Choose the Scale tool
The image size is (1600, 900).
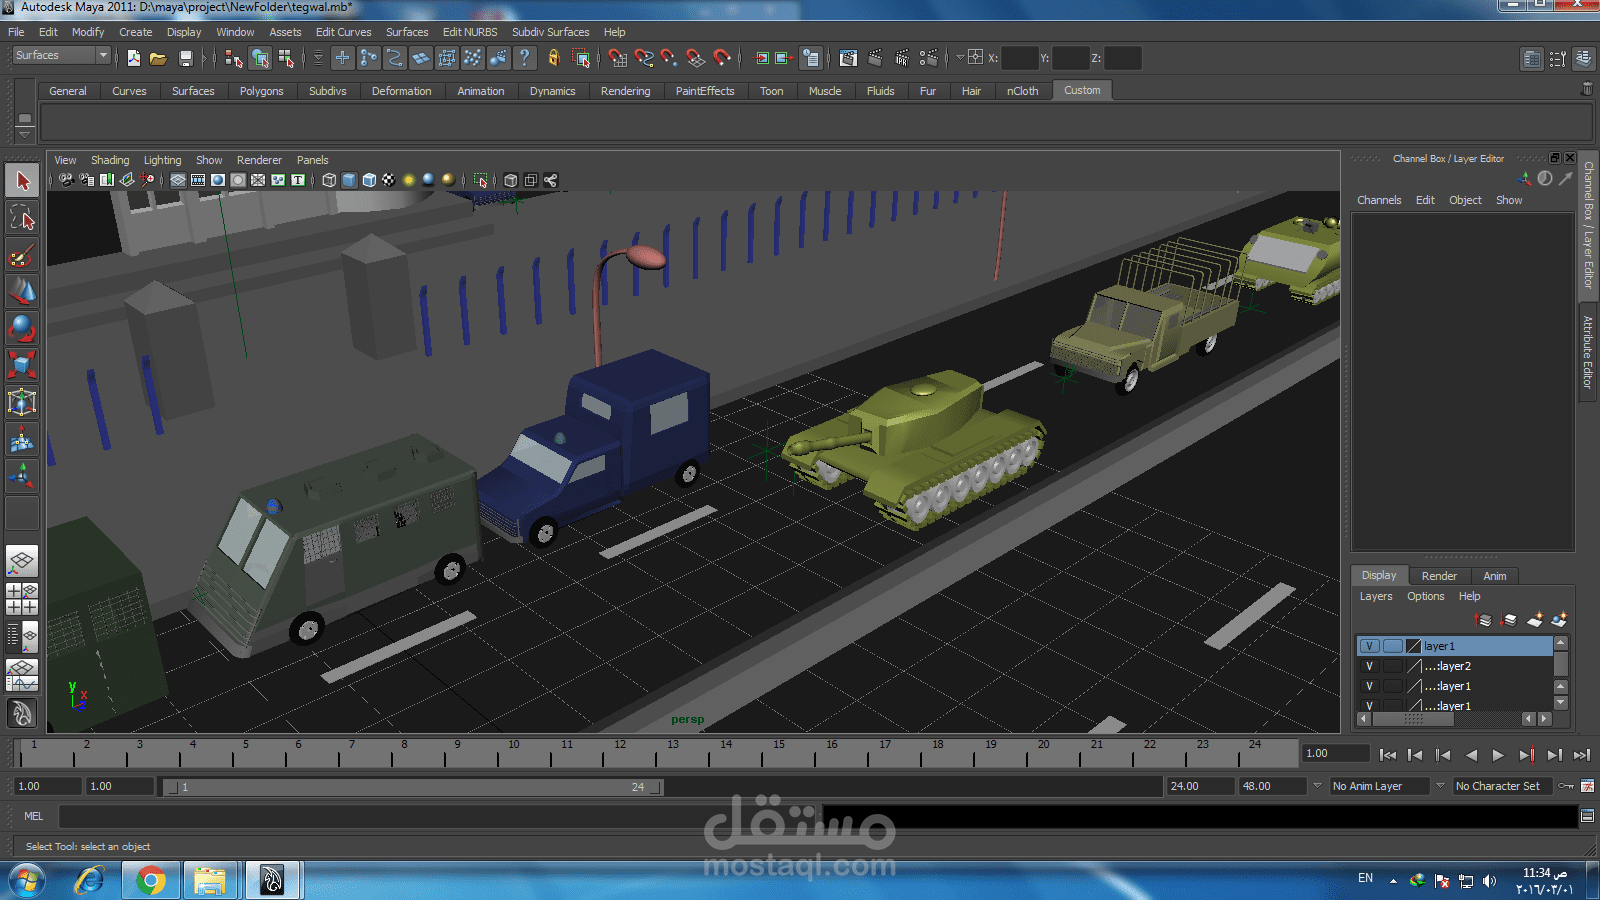click(x=22, y=365)
